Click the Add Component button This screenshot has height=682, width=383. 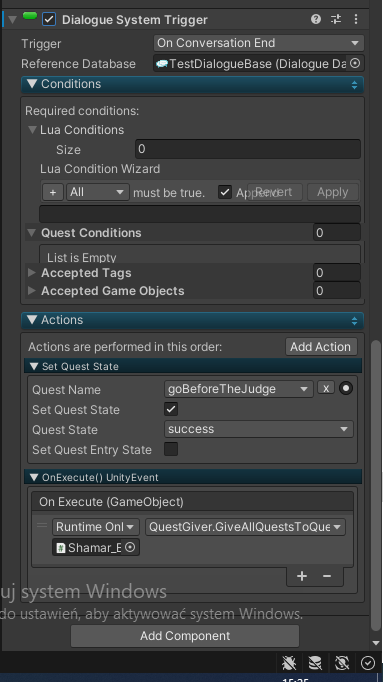[185, 636]
